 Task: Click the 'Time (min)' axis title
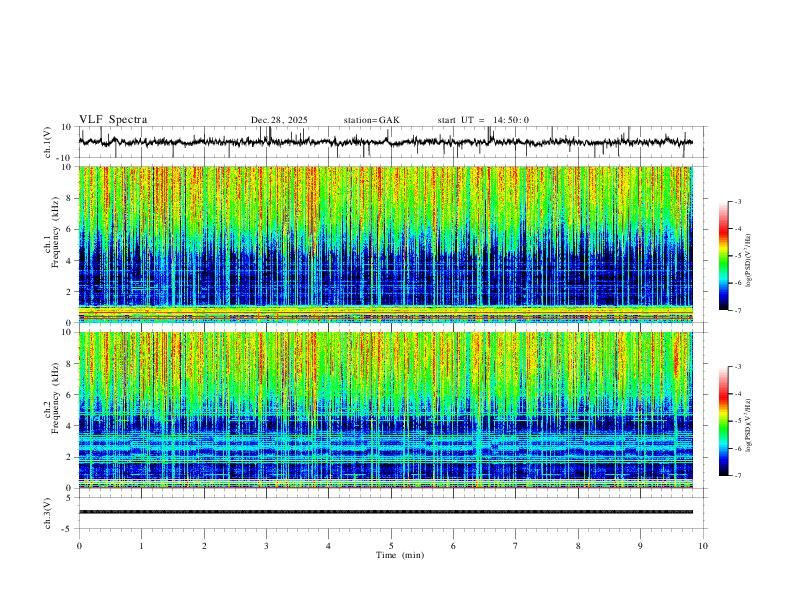[400, 555]
